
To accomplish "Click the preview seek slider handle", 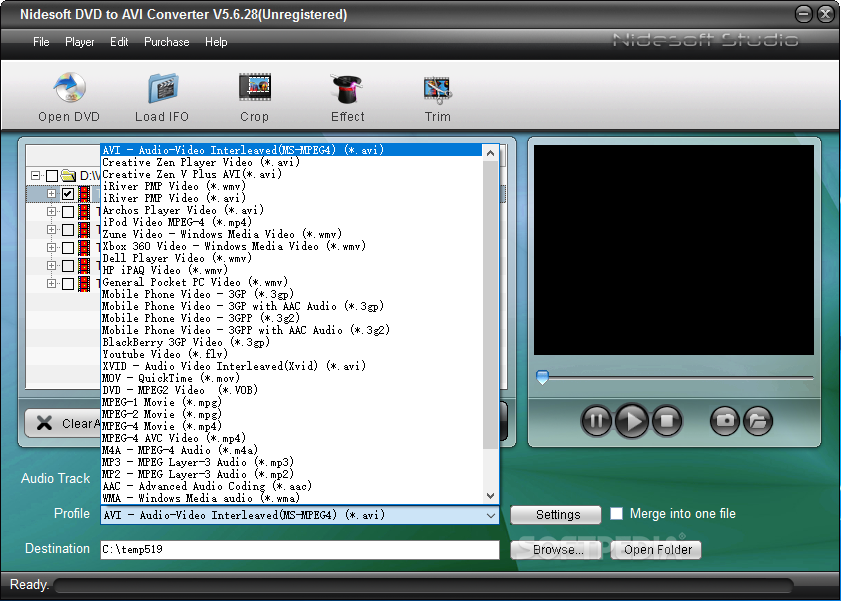I will click(542, 377).
